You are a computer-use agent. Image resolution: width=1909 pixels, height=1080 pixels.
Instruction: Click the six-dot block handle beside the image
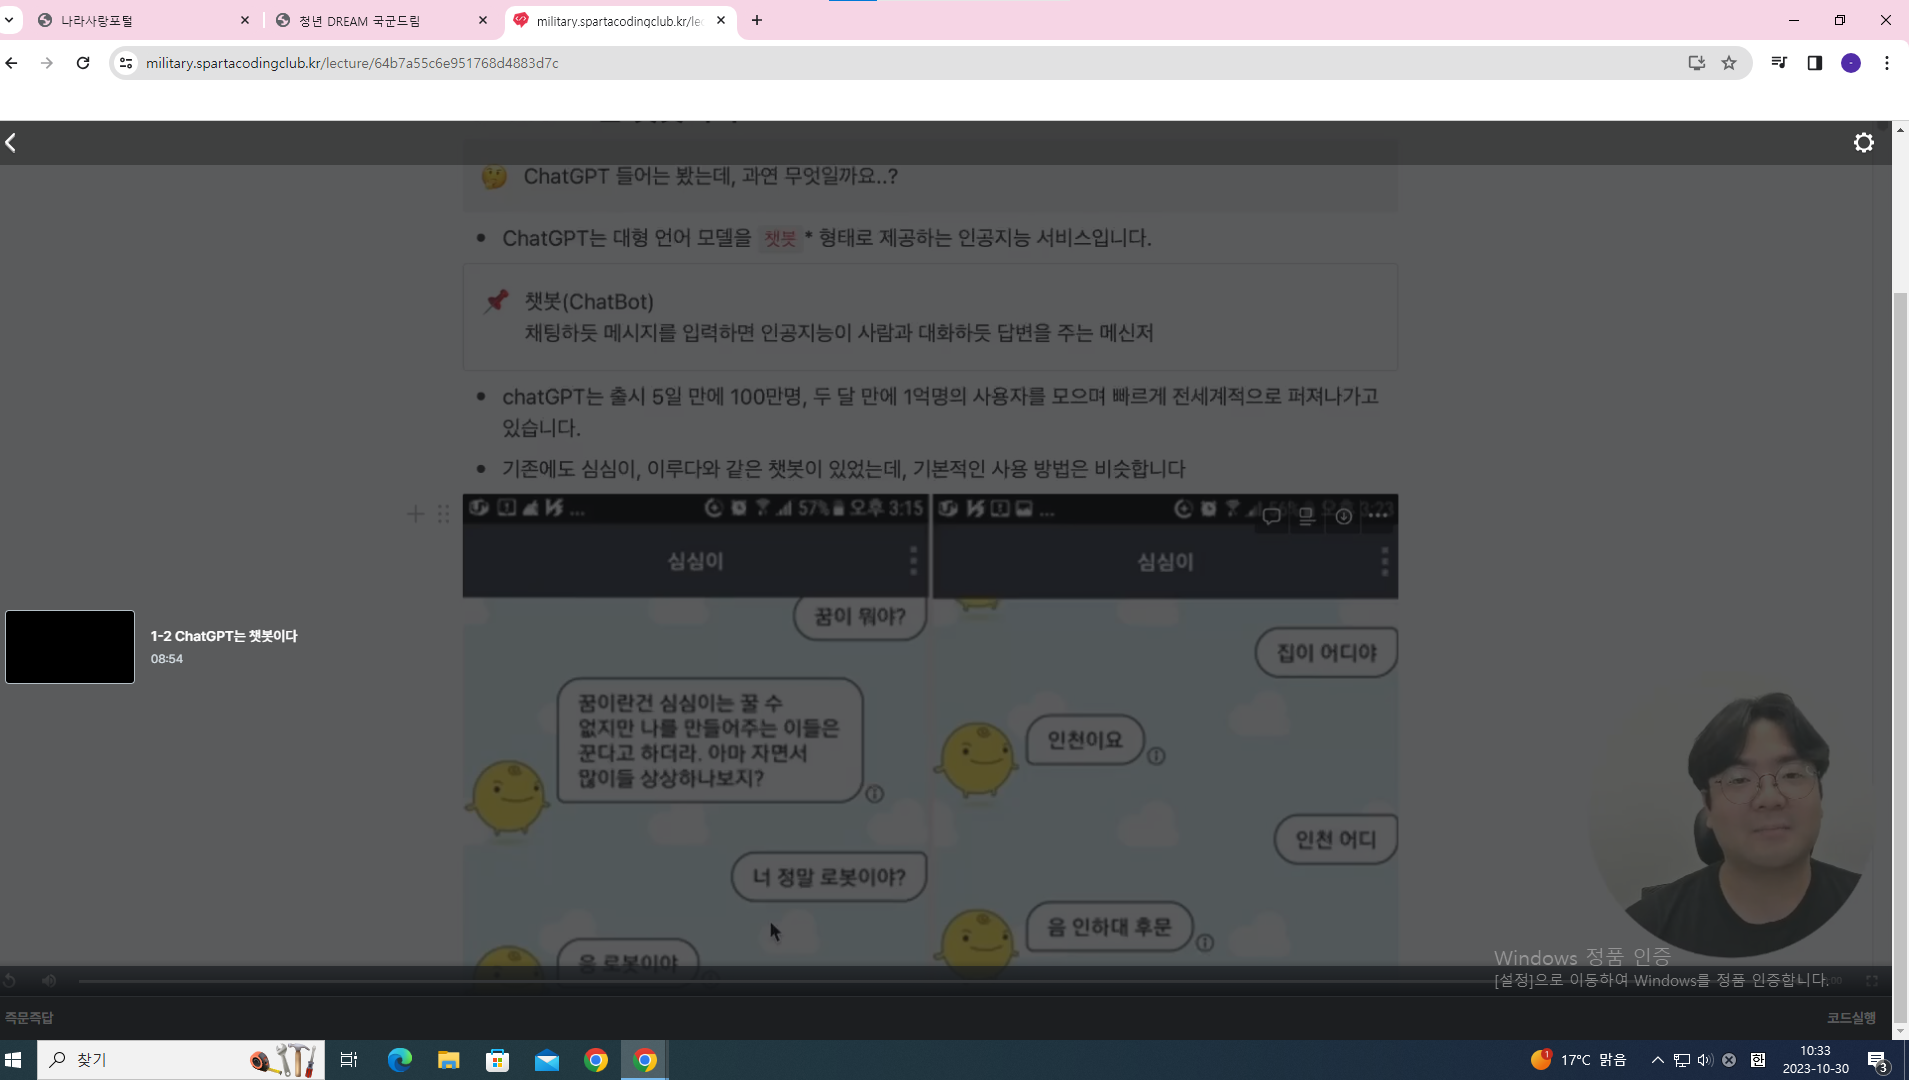coord(443,514)
